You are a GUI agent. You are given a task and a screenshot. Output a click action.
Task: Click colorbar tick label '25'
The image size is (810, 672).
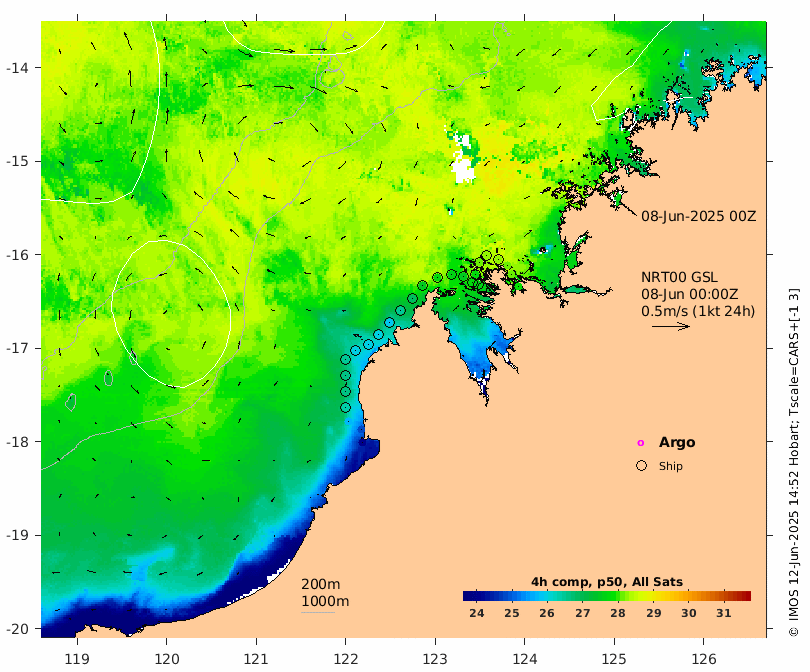pyautogui.click(x=511, y=613)
